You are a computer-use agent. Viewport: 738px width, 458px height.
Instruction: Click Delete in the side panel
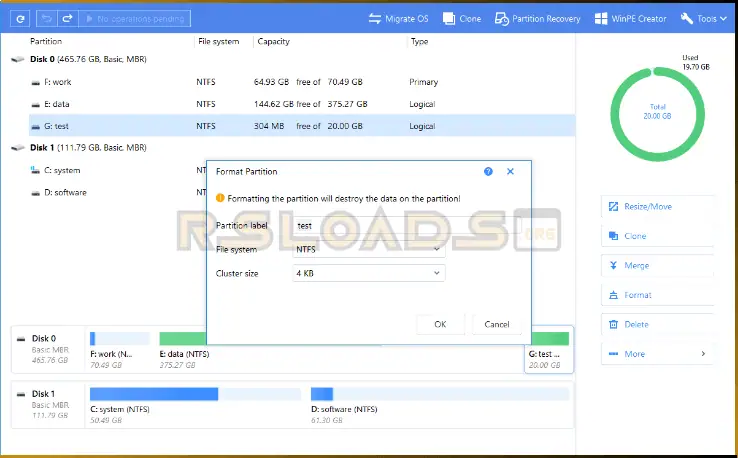657,324
